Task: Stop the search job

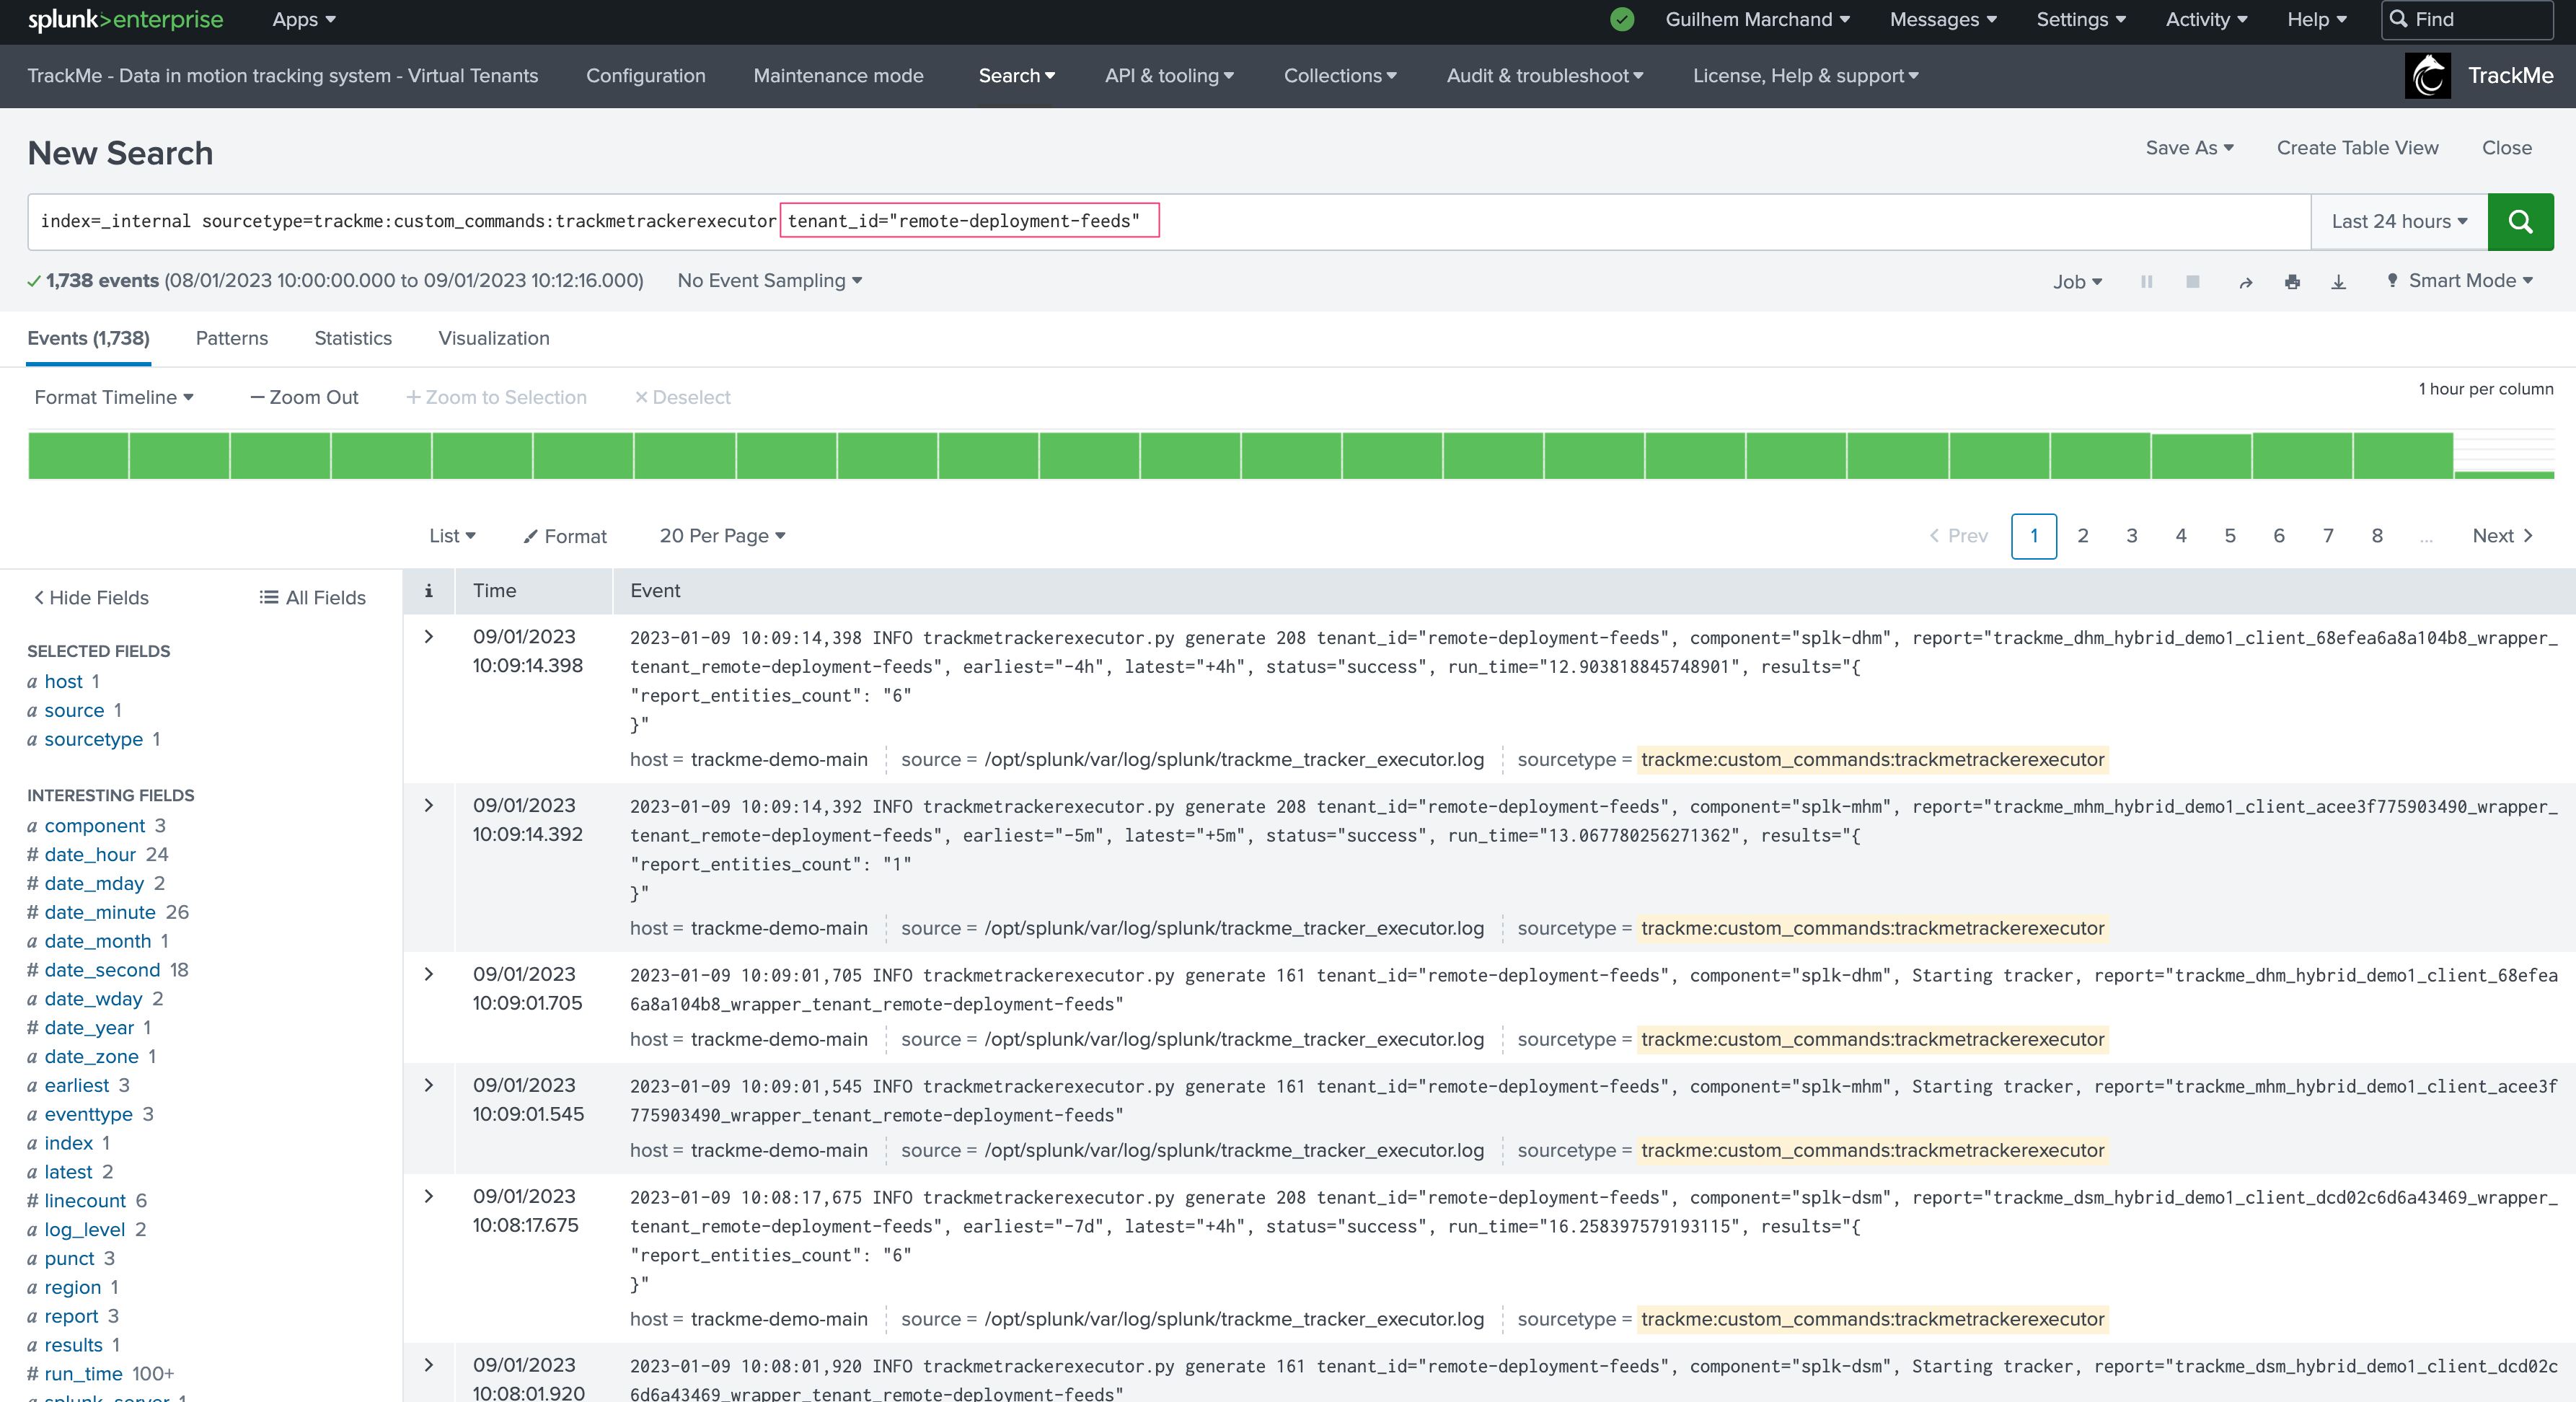Action: [2192, 282]
